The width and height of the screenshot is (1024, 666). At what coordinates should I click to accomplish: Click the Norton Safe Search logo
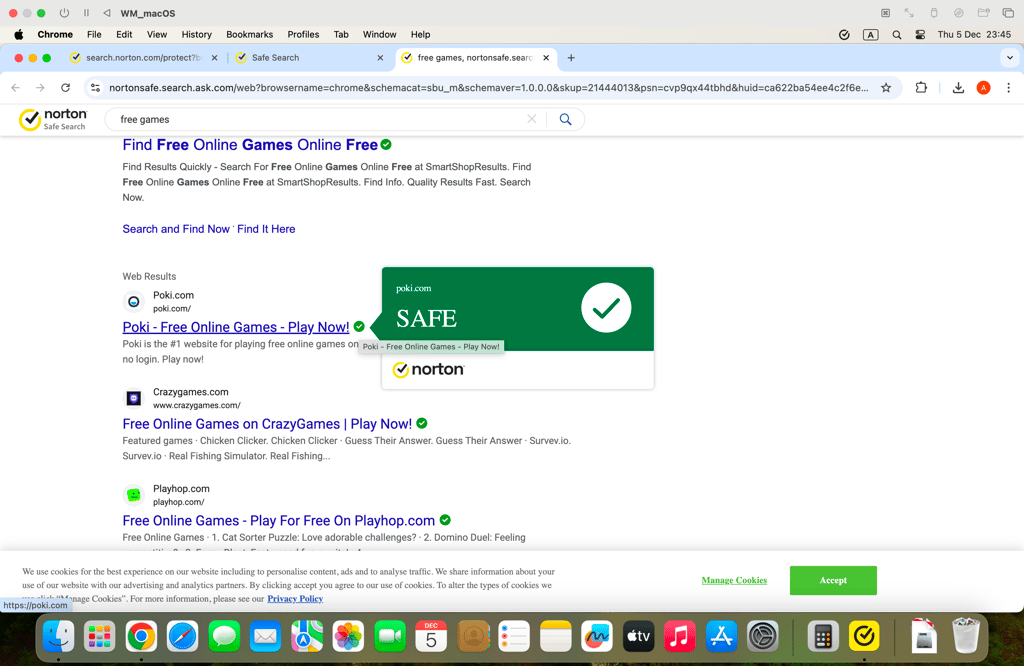click(x=53, y=119)
